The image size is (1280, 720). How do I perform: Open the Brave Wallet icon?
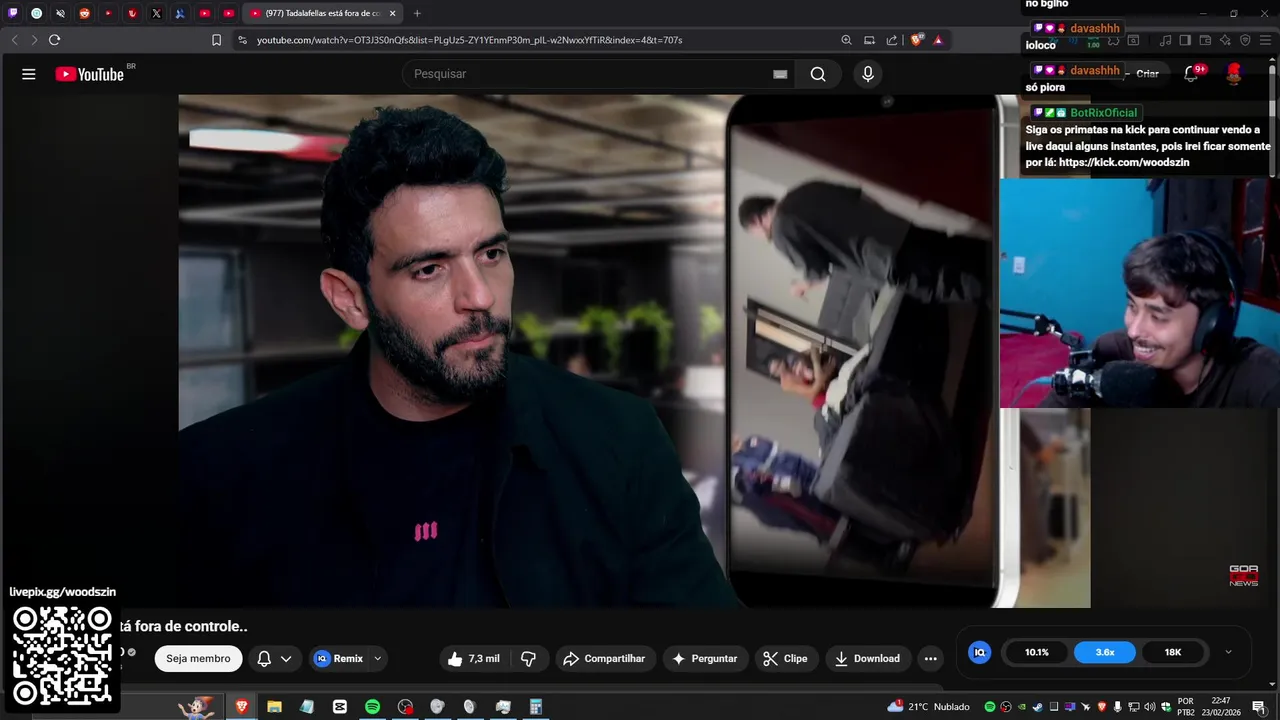pos(1205,40)
